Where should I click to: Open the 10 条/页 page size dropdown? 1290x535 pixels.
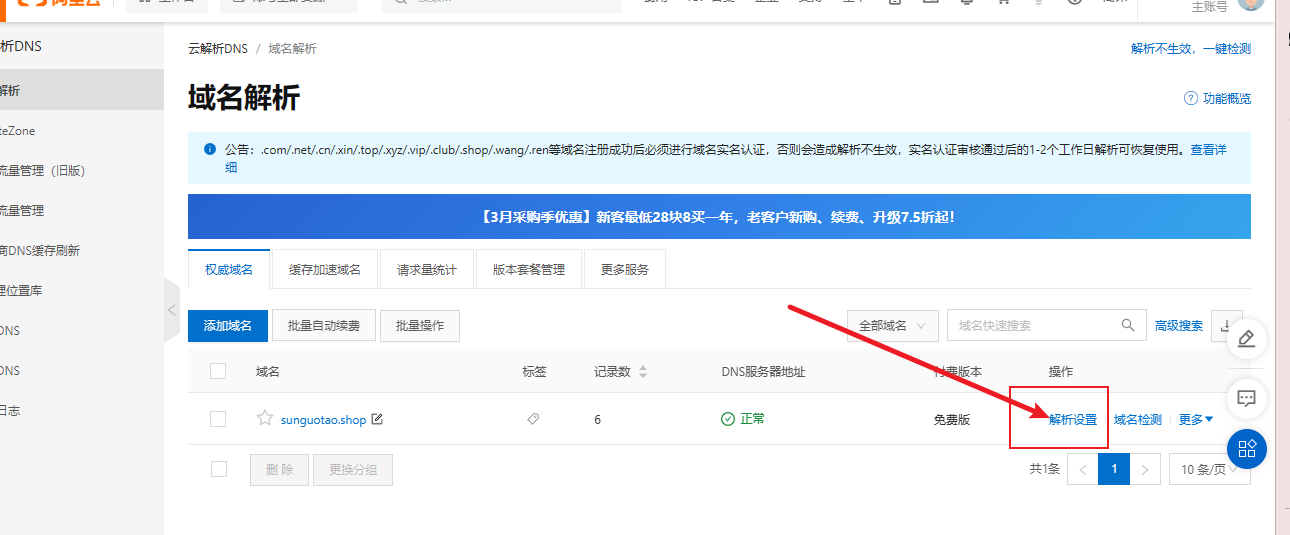pos(1209,469)
